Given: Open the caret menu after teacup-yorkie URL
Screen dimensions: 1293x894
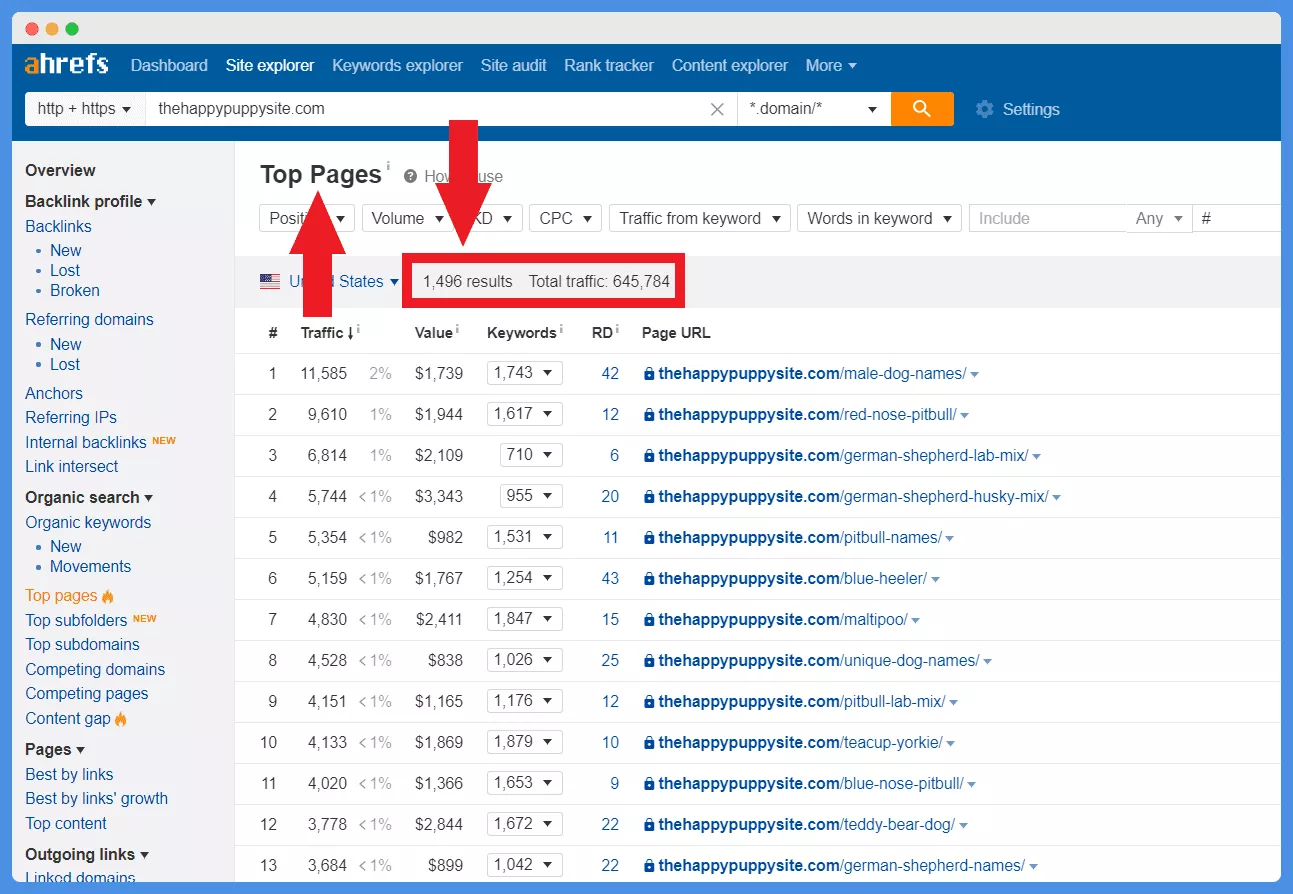Looking at the screenshot, I should tap(951, 744).
